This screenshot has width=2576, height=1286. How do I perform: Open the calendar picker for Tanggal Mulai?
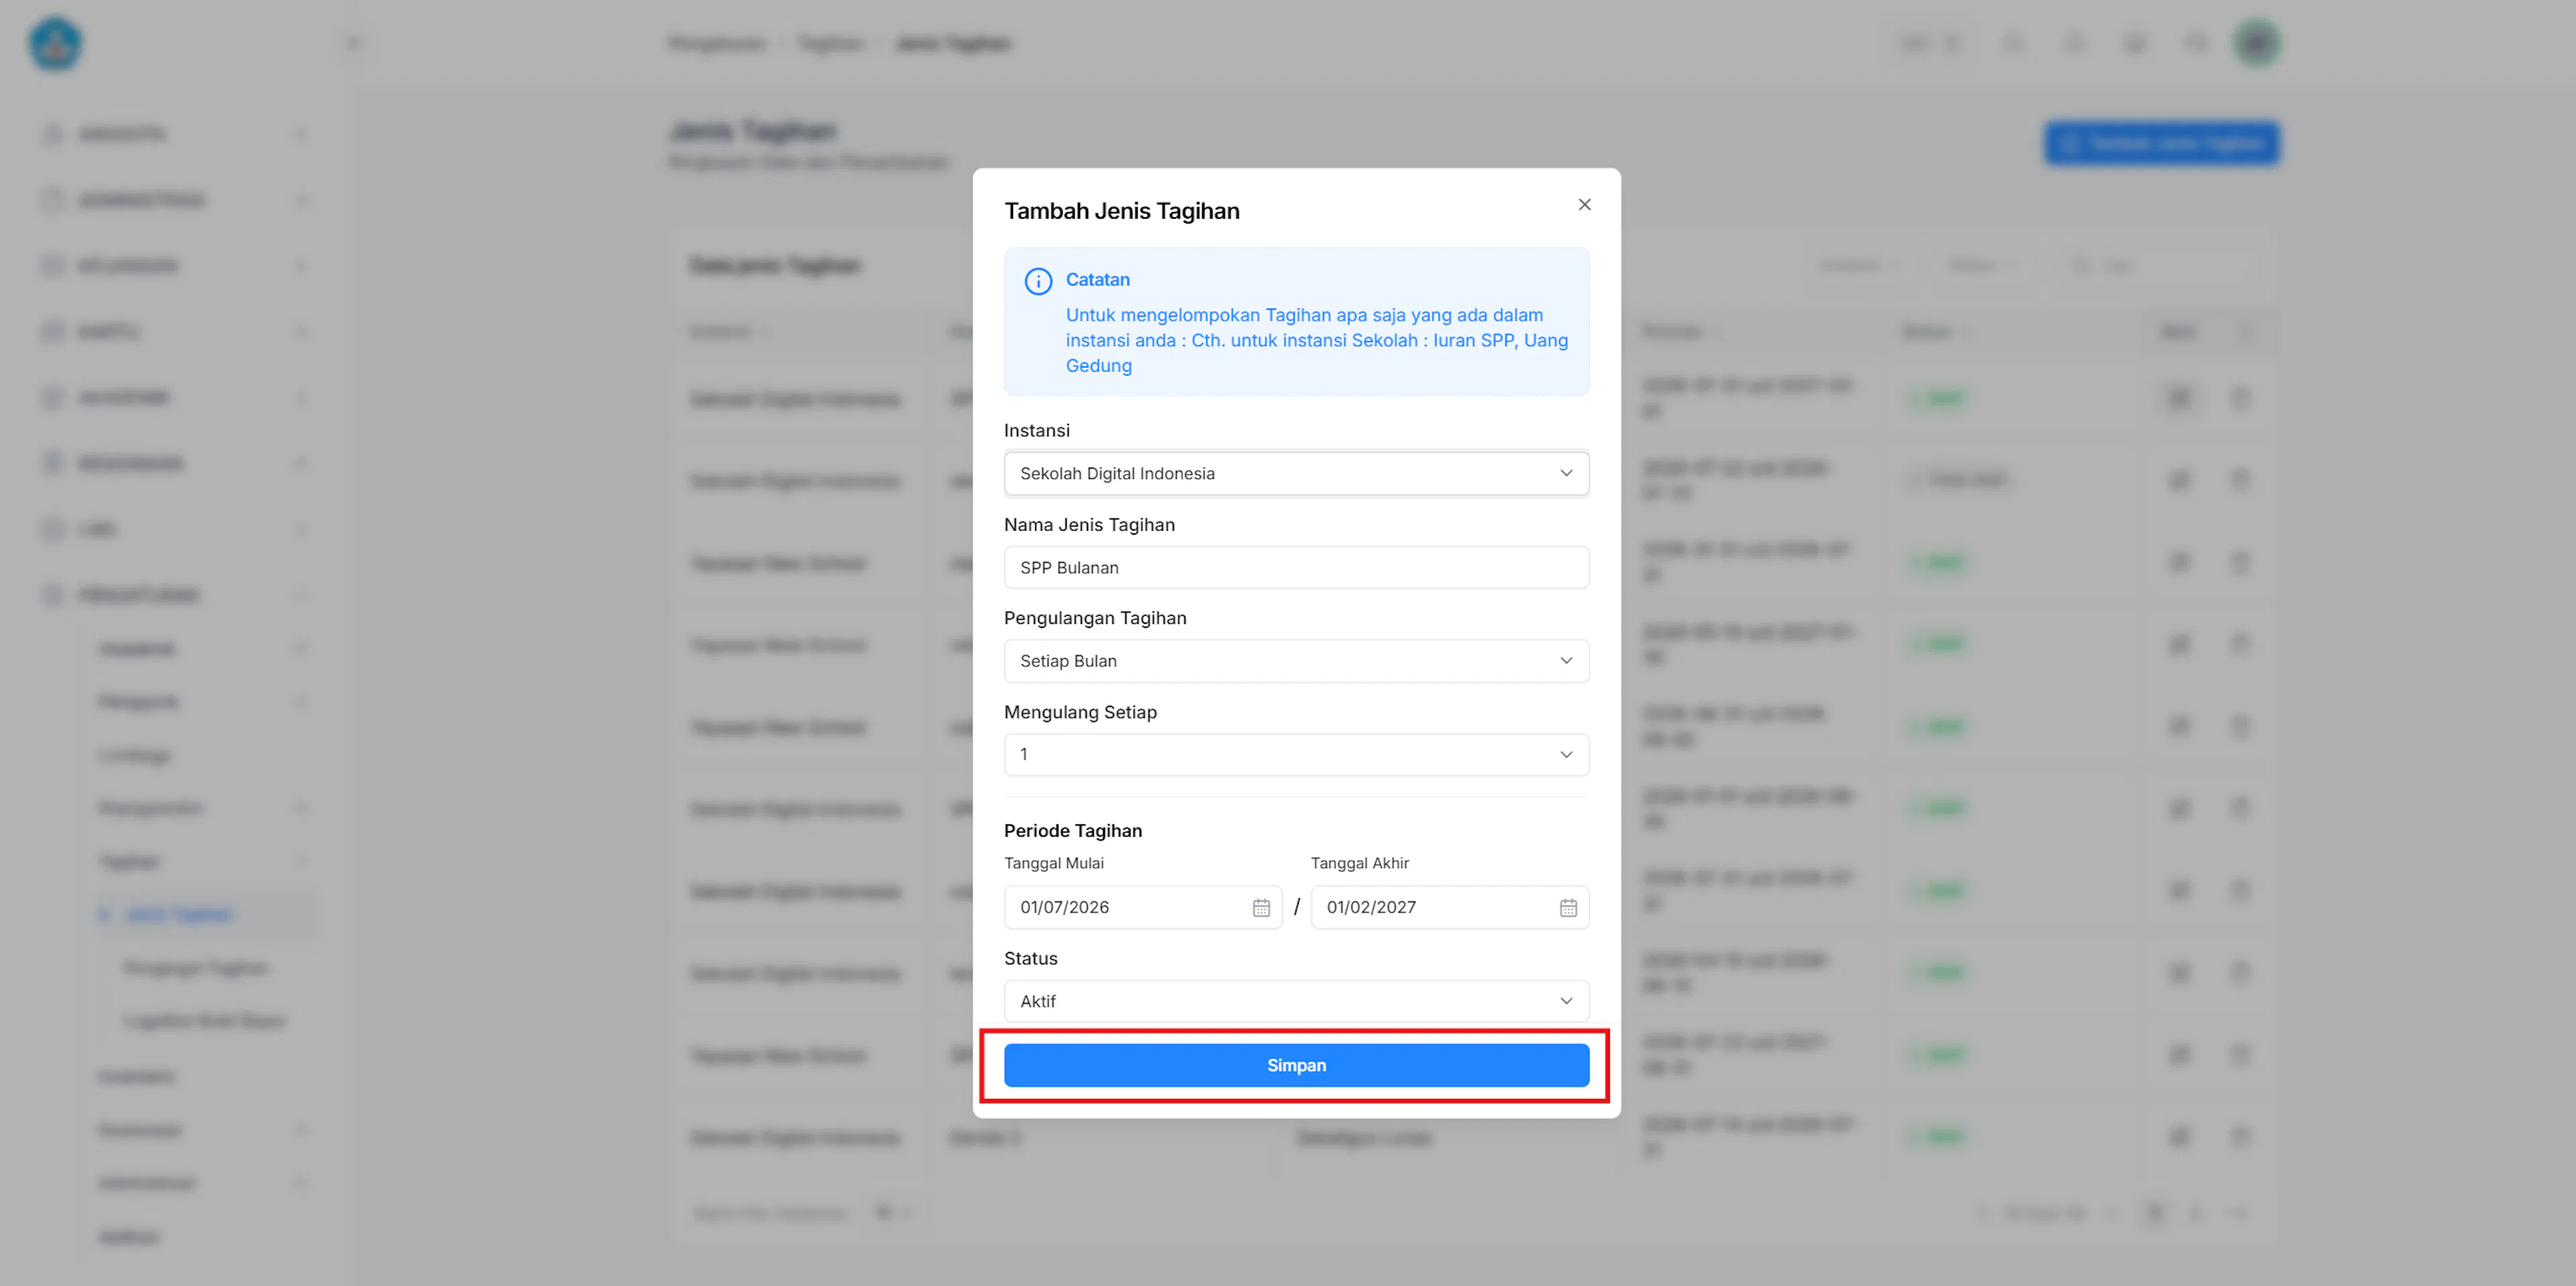click(x=1261, y=907)
